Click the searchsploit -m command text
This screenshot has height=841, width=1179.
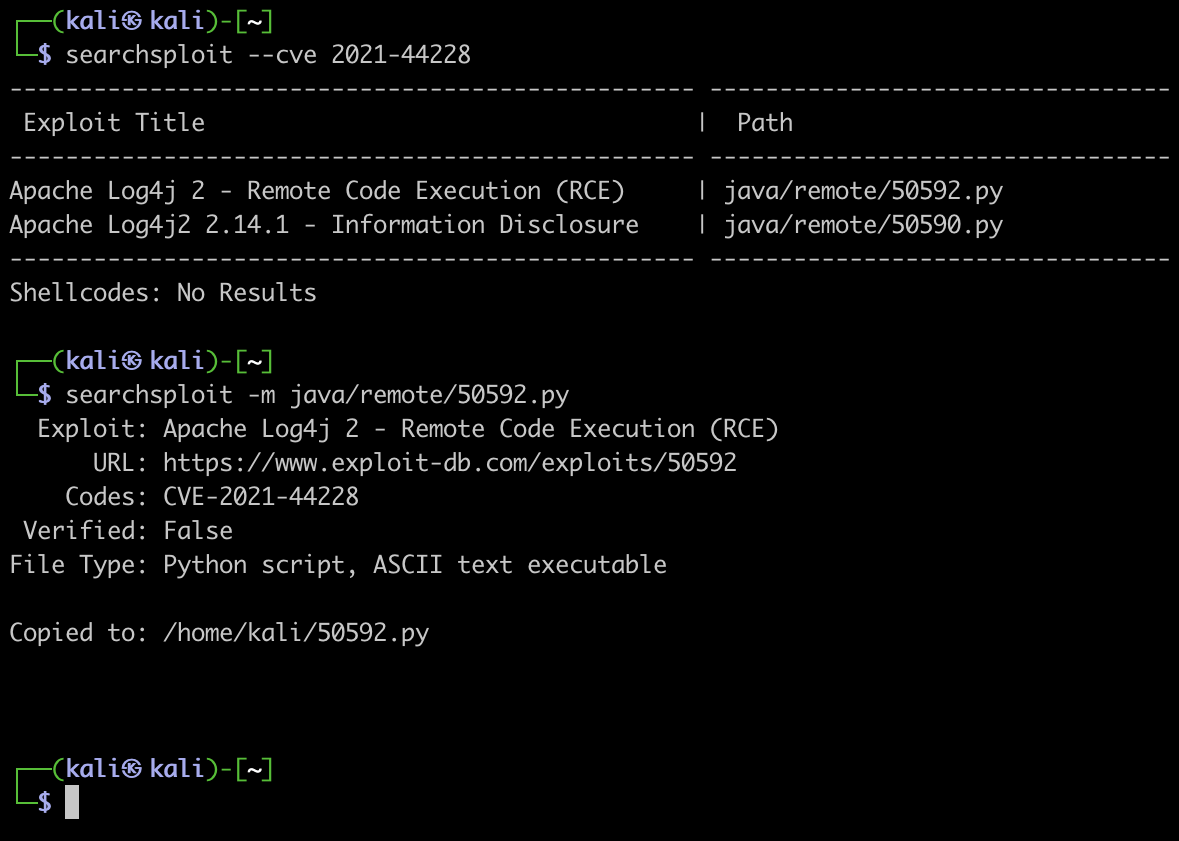point(317,395)
